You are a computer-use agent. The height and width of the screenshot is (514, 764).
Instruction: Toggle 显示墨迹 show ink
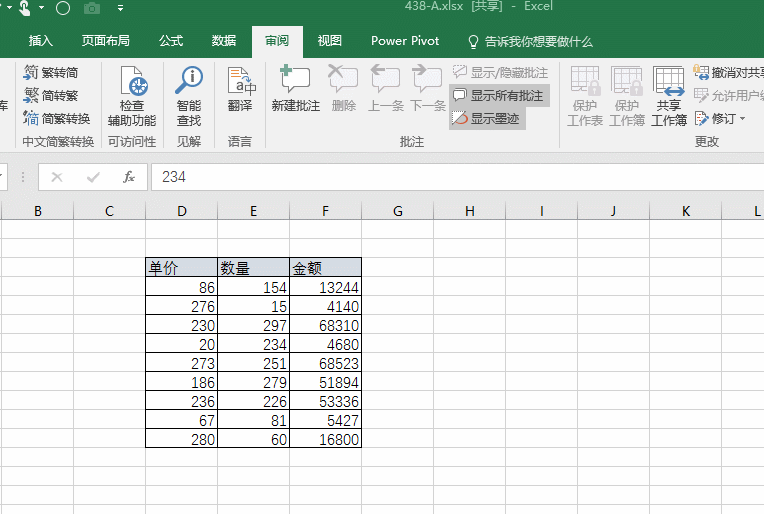click(x=487, y=118)
